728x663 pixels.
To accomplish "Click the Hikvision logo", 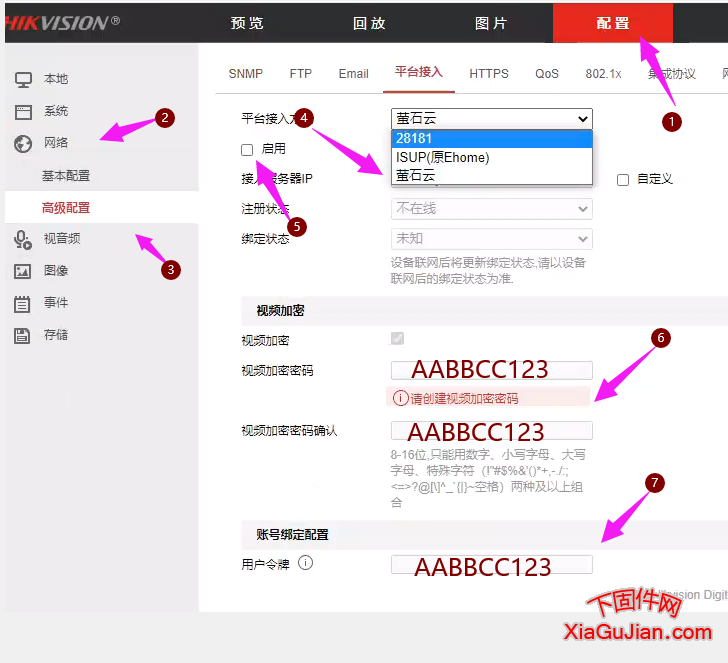I will pyautogui.click(x=63, y=23).
